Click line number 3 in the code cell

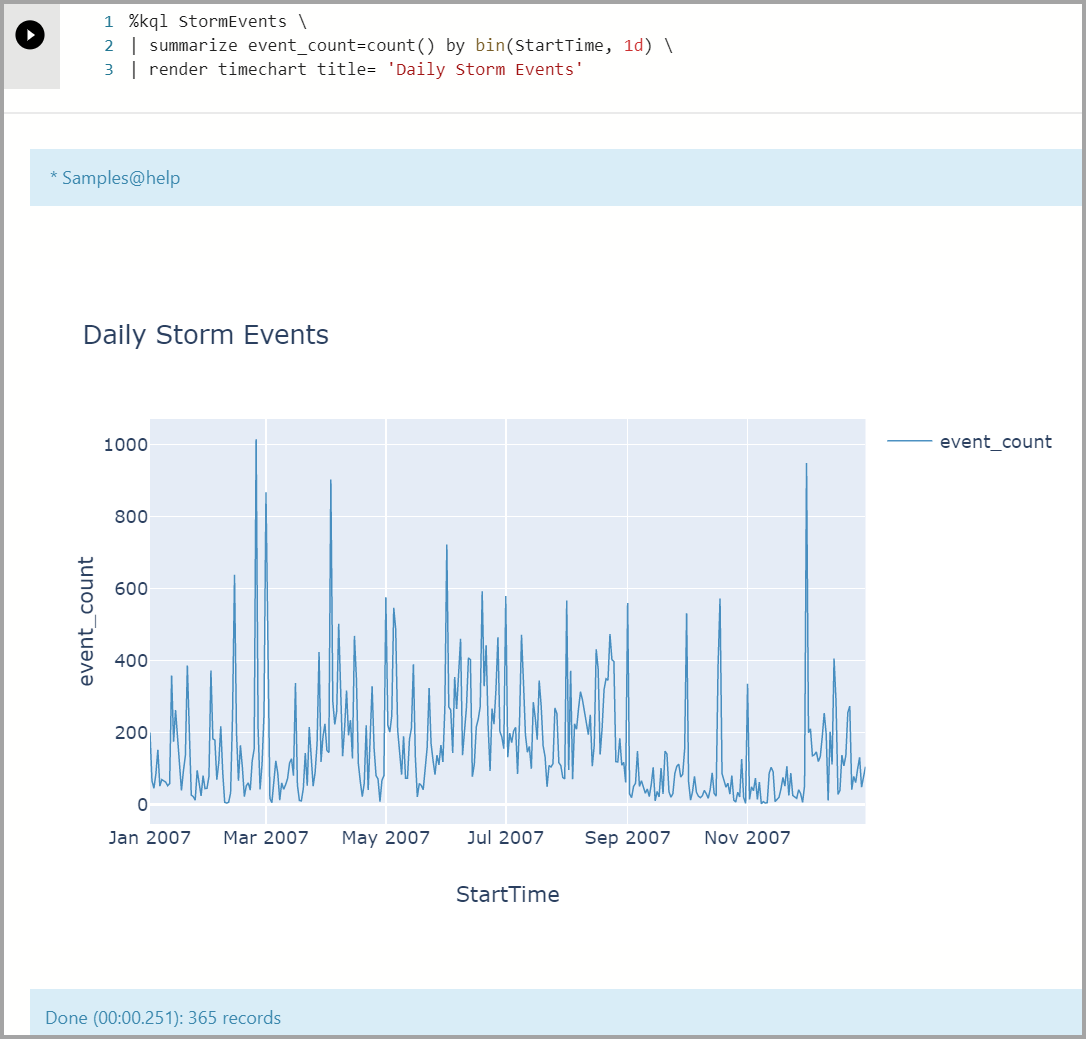point(108,69)
